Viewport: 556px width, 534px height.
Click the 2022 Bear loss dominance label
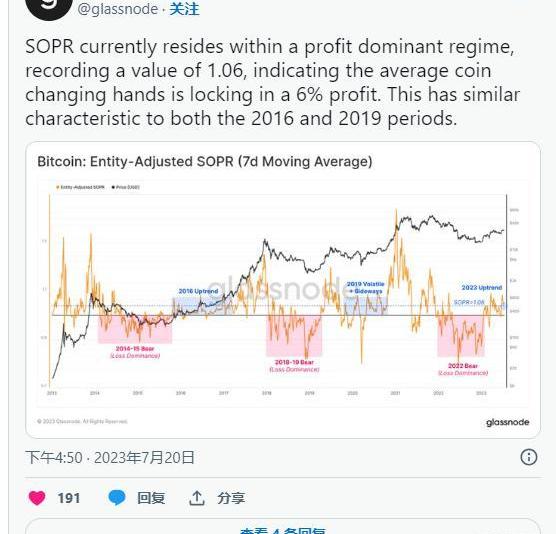point(463,369)
